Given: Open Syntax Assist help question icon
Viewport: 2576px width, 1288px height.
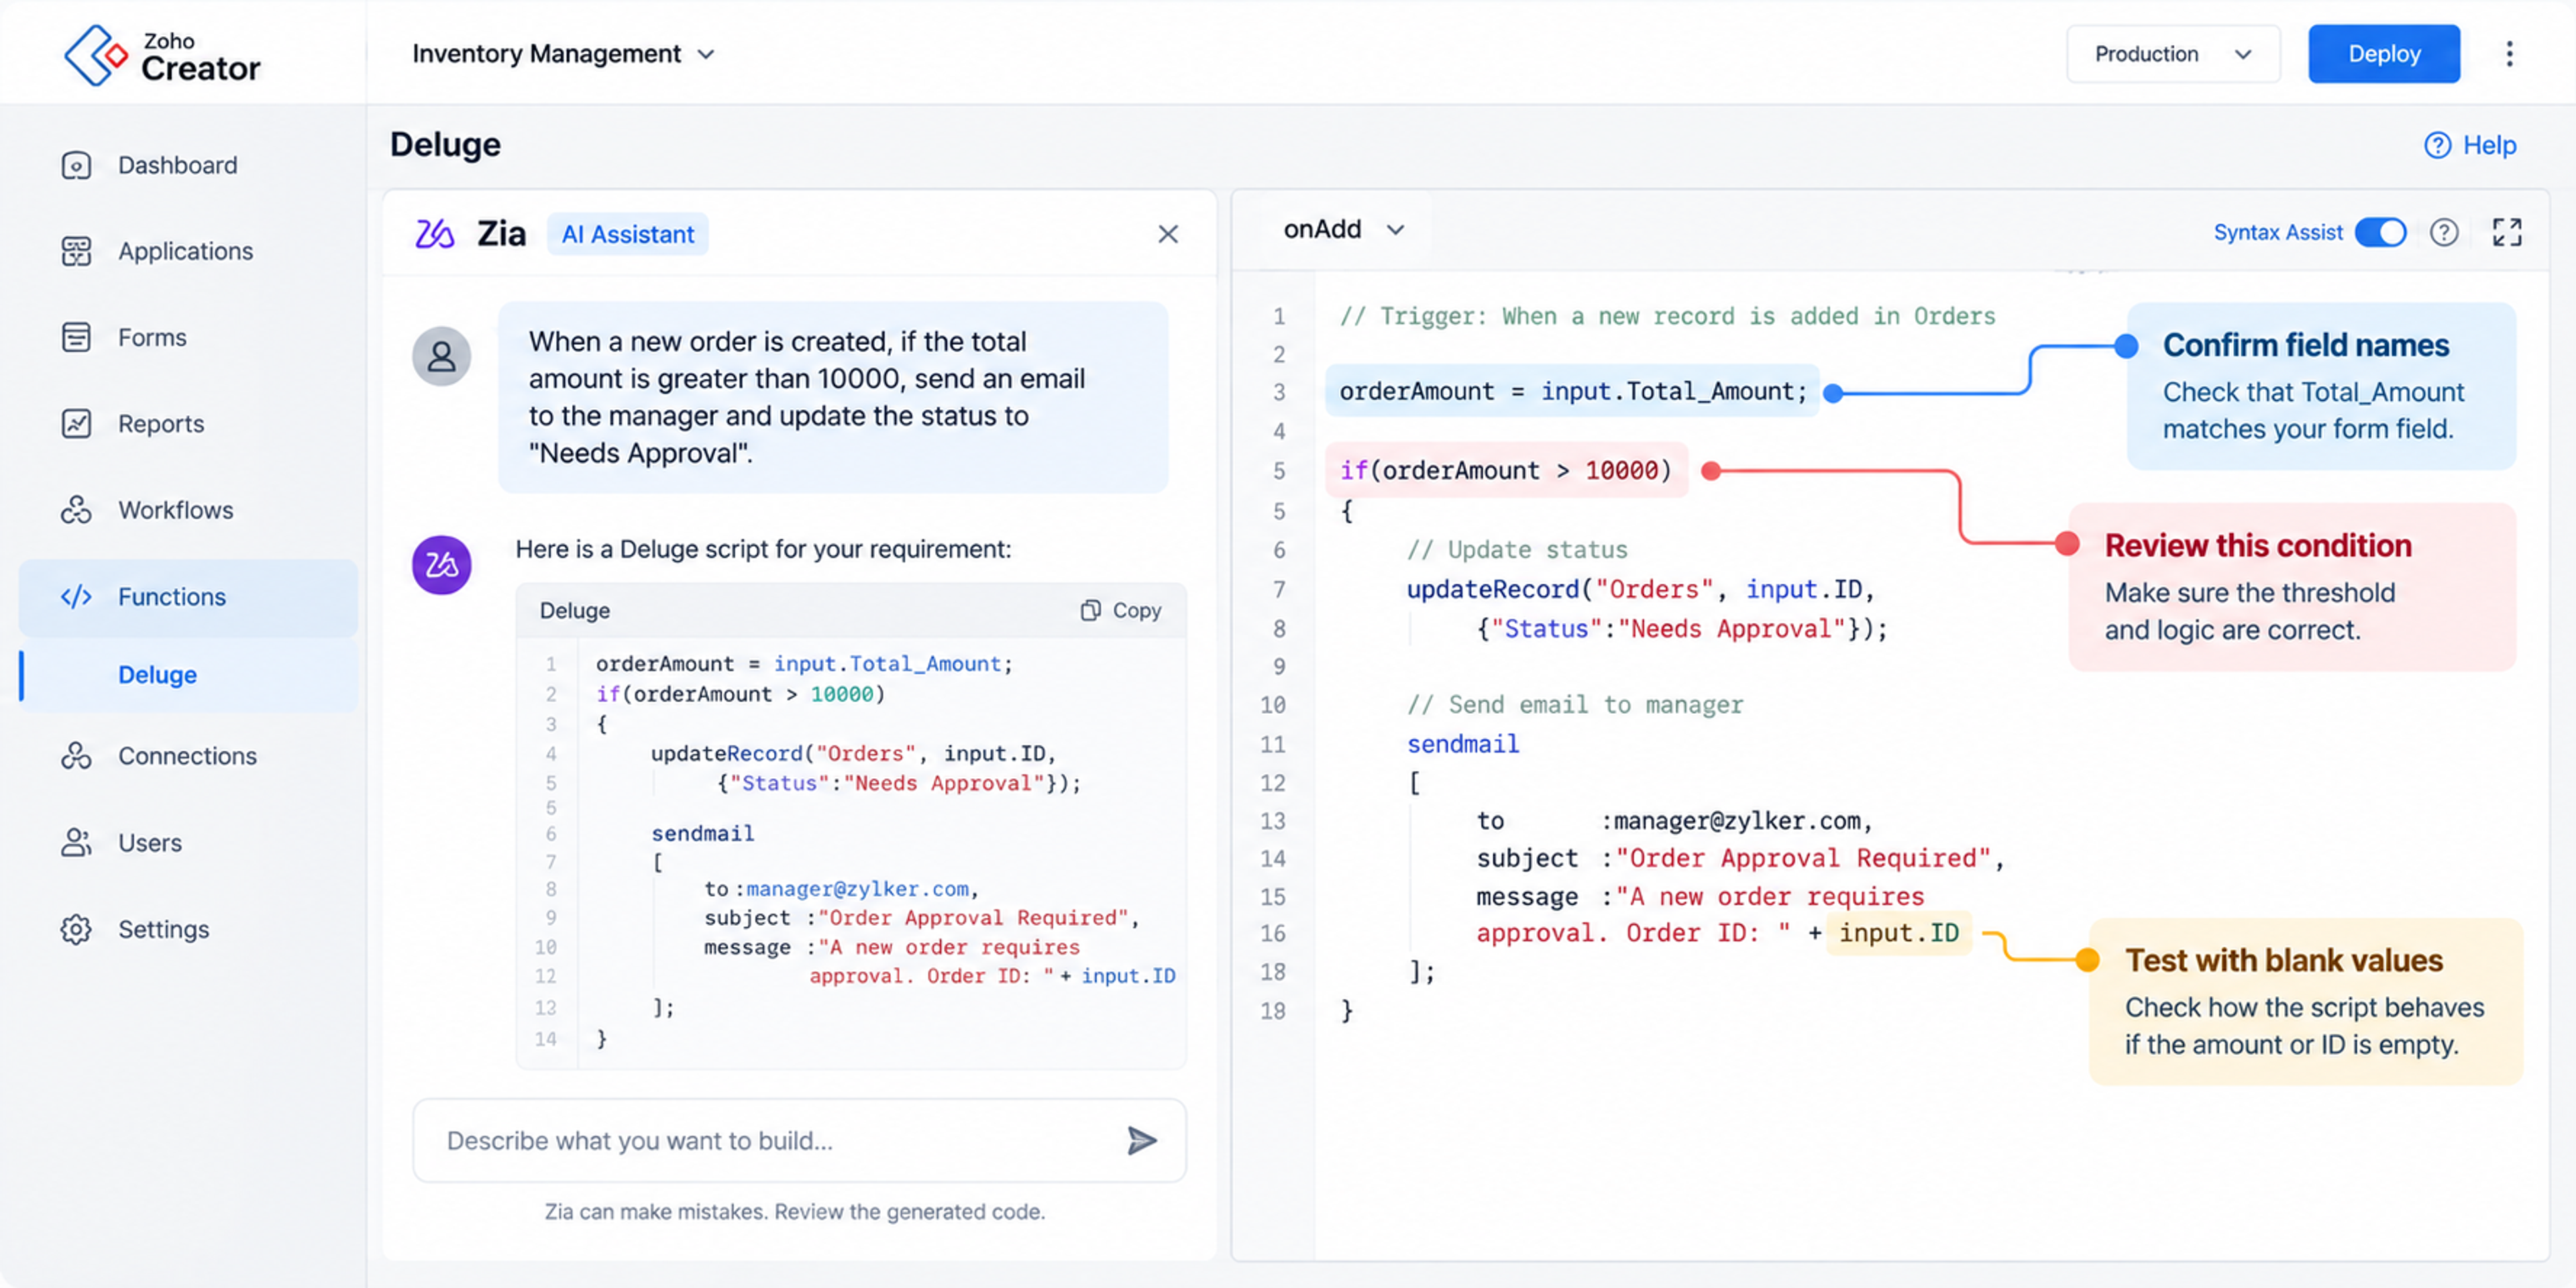Looking at the screenshot, I should click(2444, 232).
